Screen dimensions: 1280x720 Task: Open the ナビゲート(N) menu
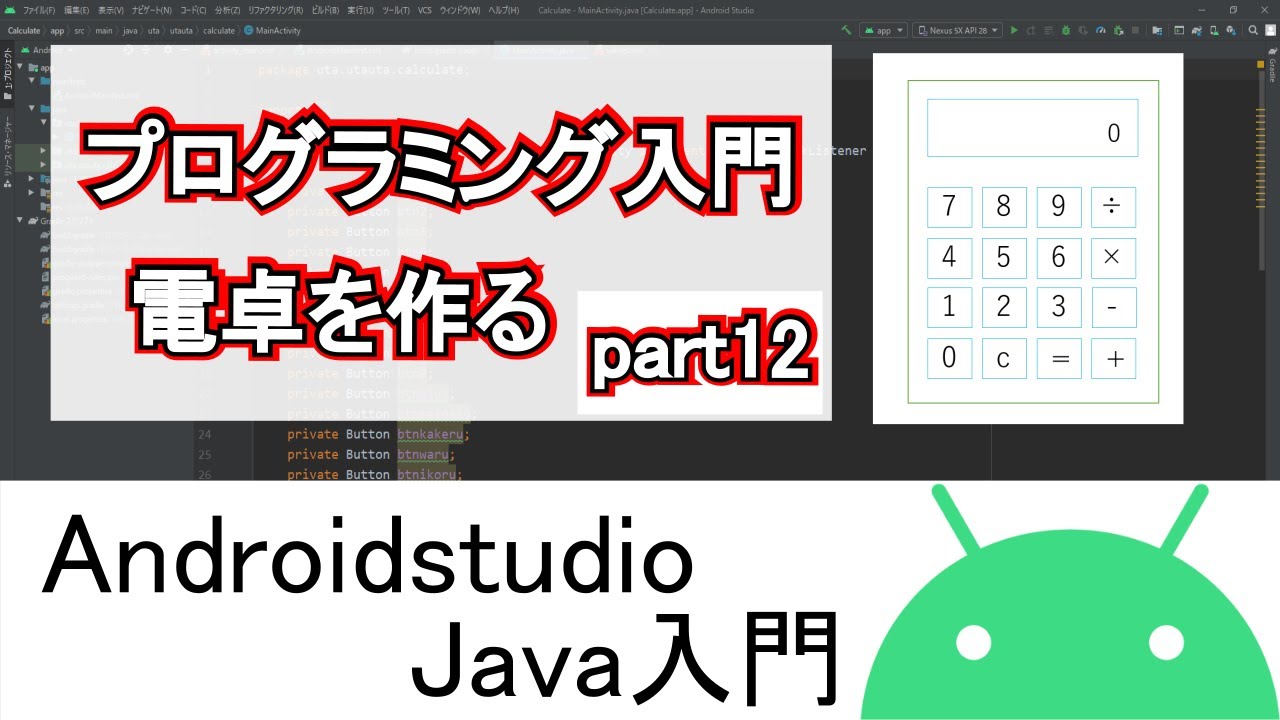[x=152, y=10]
